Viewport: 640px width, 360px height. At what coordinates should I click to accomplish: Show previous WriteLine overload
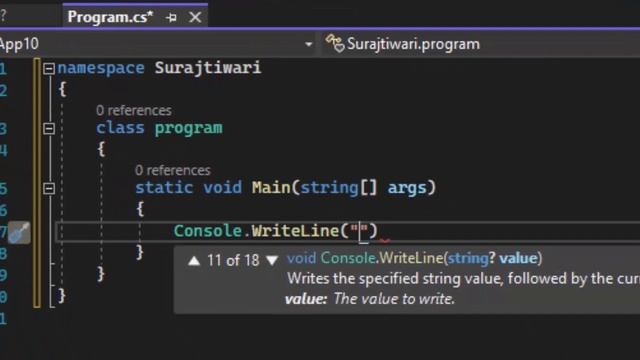point(194,260)
